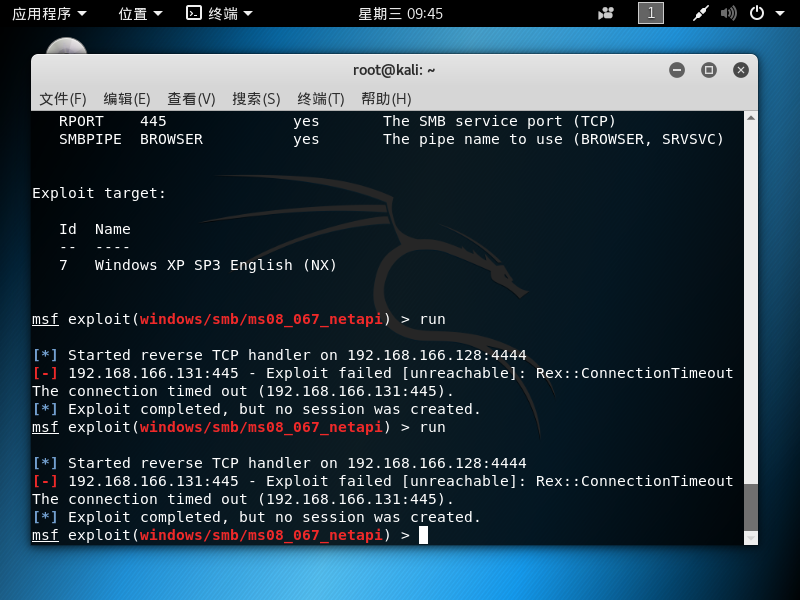
Task: Minimize the root@kali terminal window
Action: pos(677,70)
